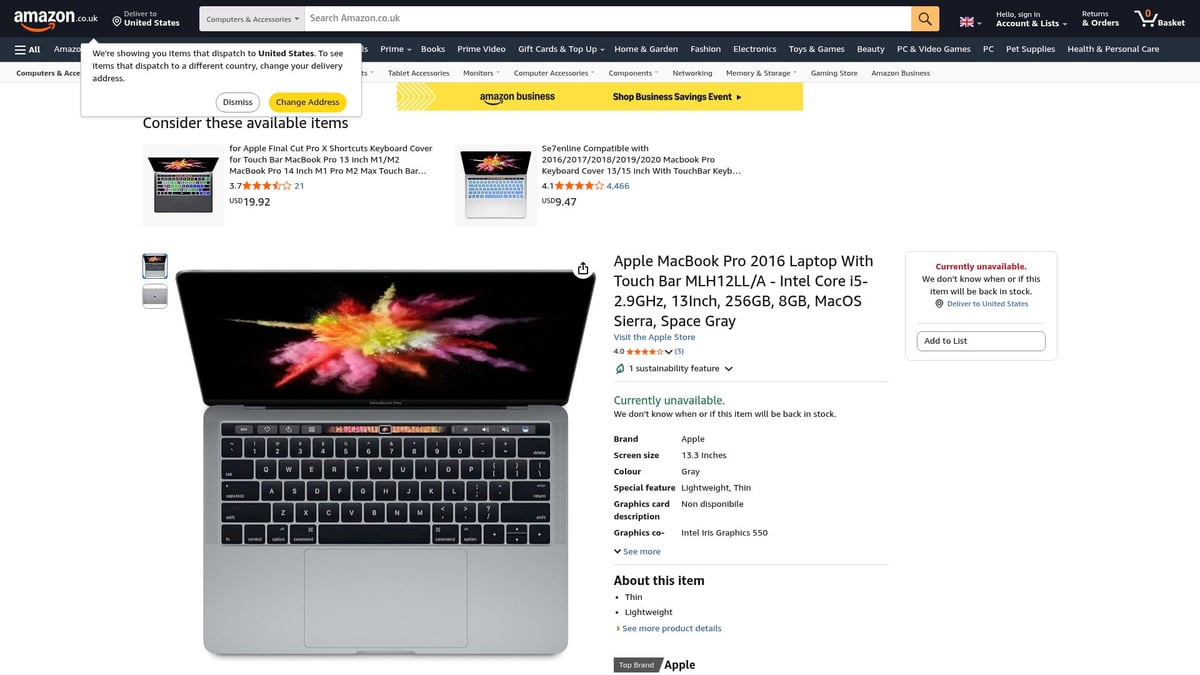Click the Change Address button
1200x675 pixels.
(x=307, y=102)
